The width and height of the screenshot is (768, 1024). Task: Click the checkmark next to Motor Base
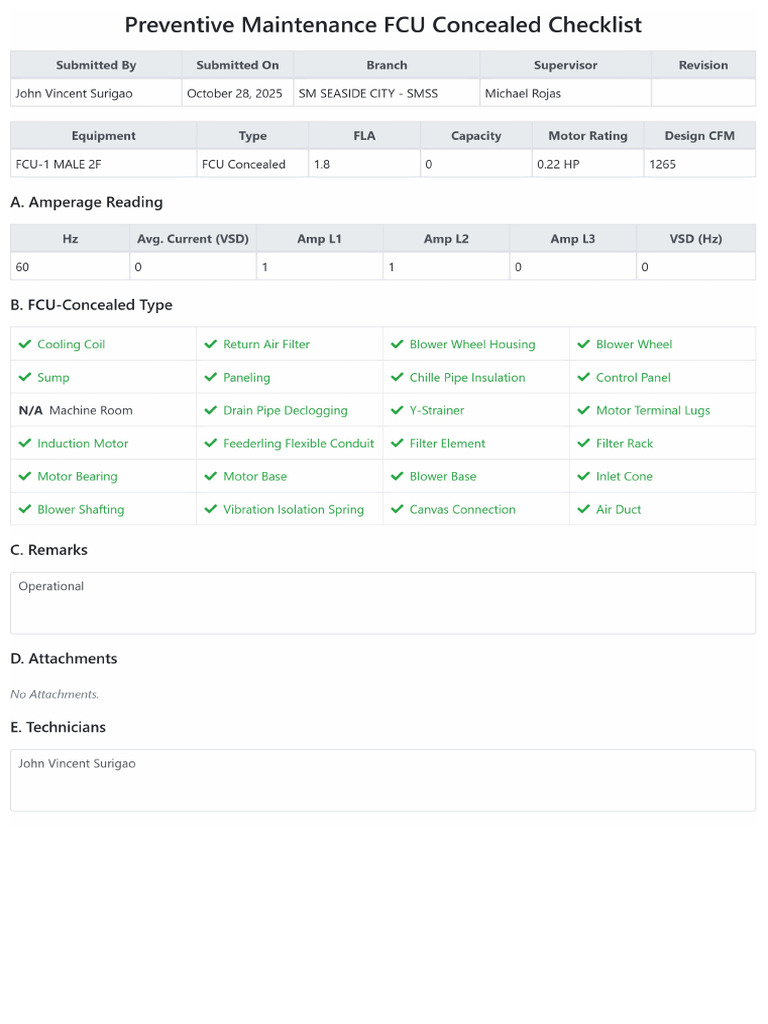coord(211,476)
